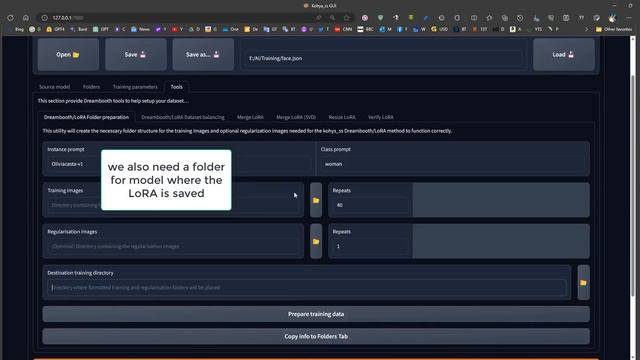The height and width of the screenshot is (360, 640).
Task: Open the News bookmark
Action: tap(140, 29)
